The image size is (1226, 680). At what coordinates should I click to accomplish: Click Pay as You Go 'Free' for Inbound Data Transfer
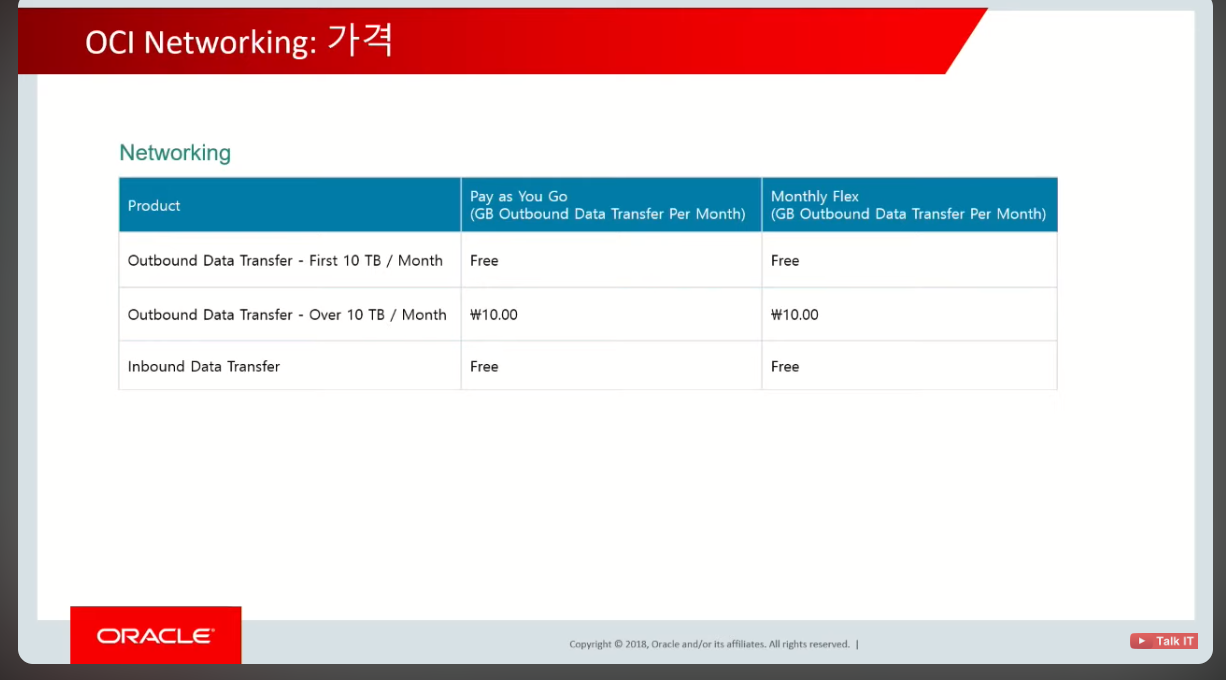click(x=484, y=366)
